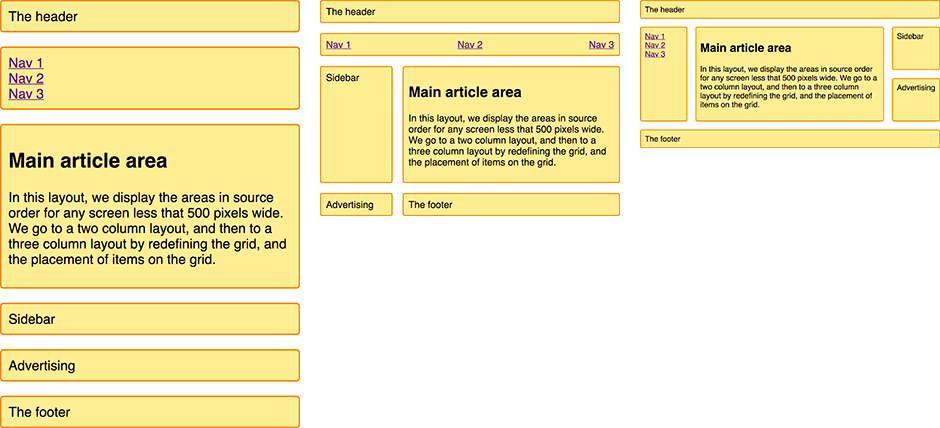Select the footer box in the two-column layout
The width and height of the screenshot is (940, 428).
(511, 205)
